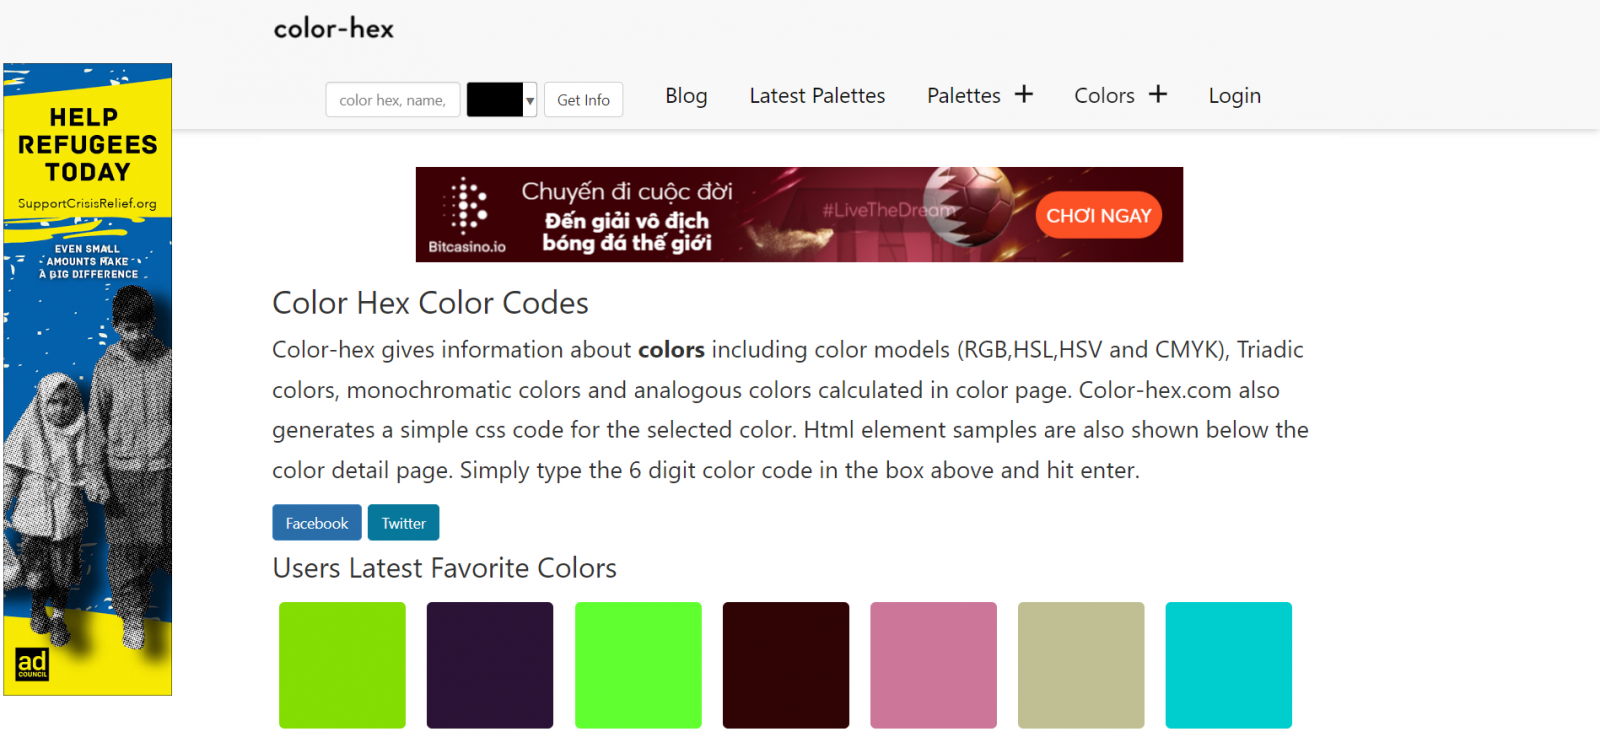1600x737 pixels.
Task: Type in the color hex name field
Action: (392, 100)
